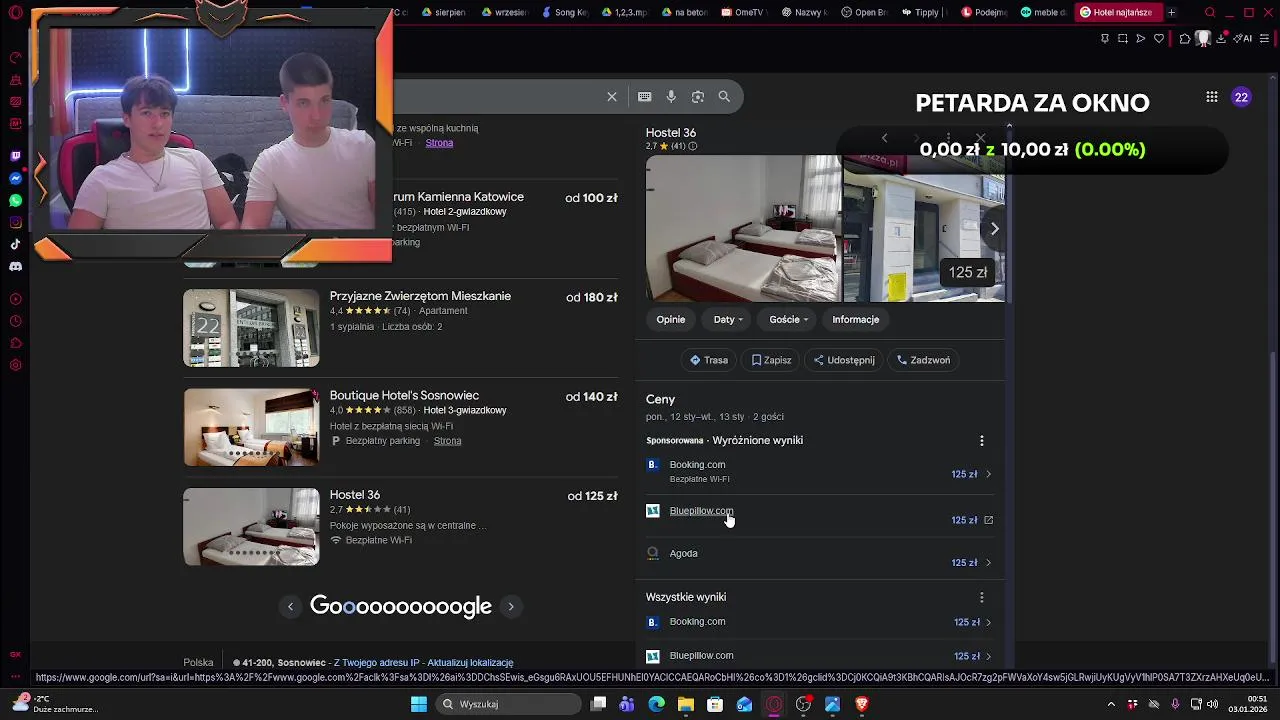Open Bluepillow external link icon
1280x720 pixels.
pyautogui.click(x=988, y=520)
